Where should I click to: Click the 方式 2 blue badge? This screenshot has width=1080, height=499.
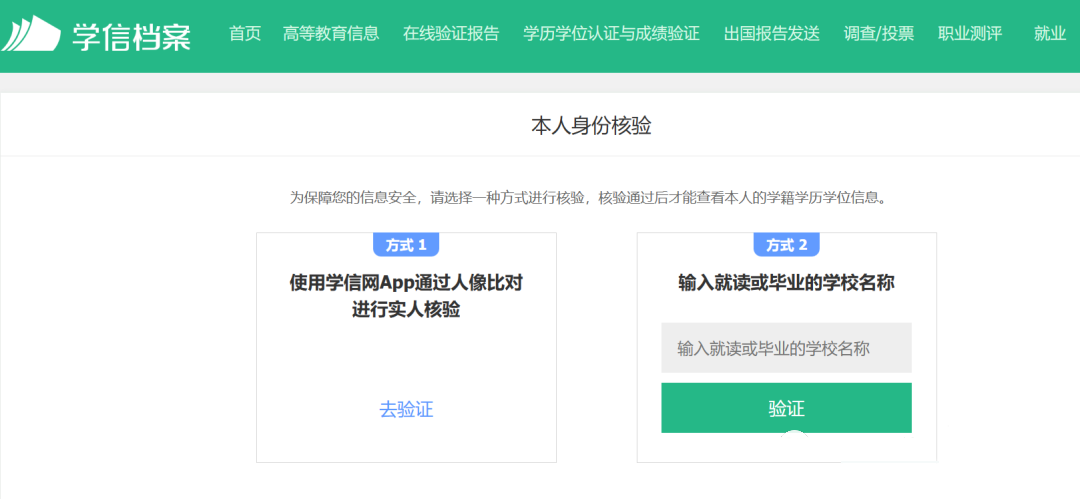(x=787, y=245)
